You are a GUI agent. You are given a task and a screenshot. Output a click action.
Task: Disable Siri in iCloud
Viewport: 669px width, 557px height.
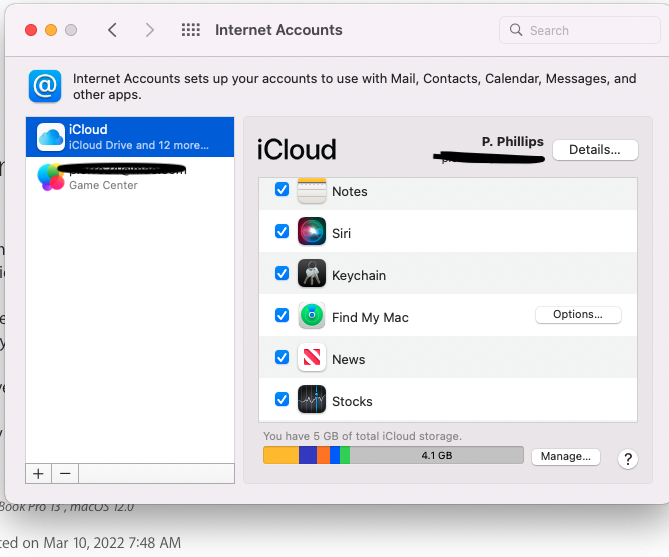pyautogui.click(x=282, y=231)
